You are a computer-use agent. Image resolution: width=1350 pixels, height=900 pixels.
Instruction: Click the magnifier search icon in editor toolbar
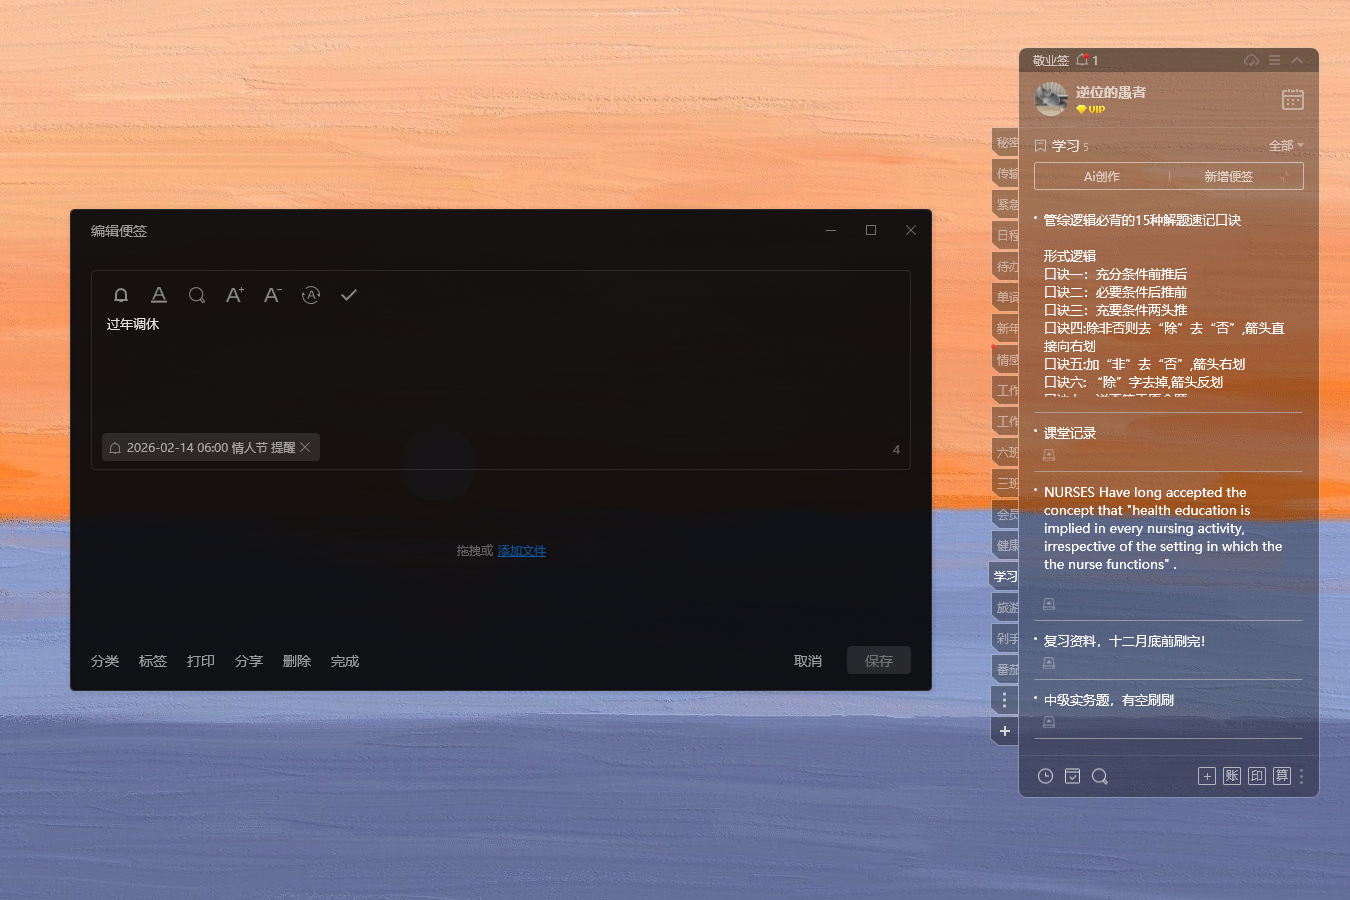[x=197, y=295]
